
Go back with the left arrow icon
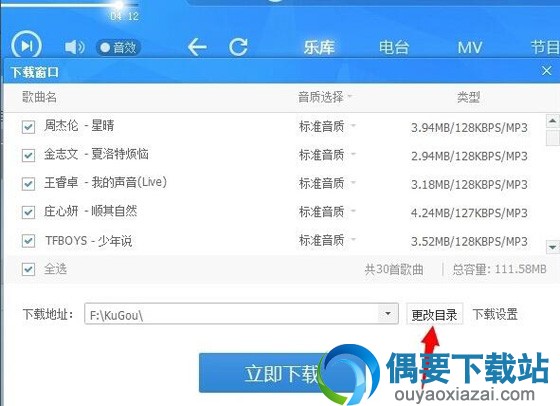[x=197, y=47]
